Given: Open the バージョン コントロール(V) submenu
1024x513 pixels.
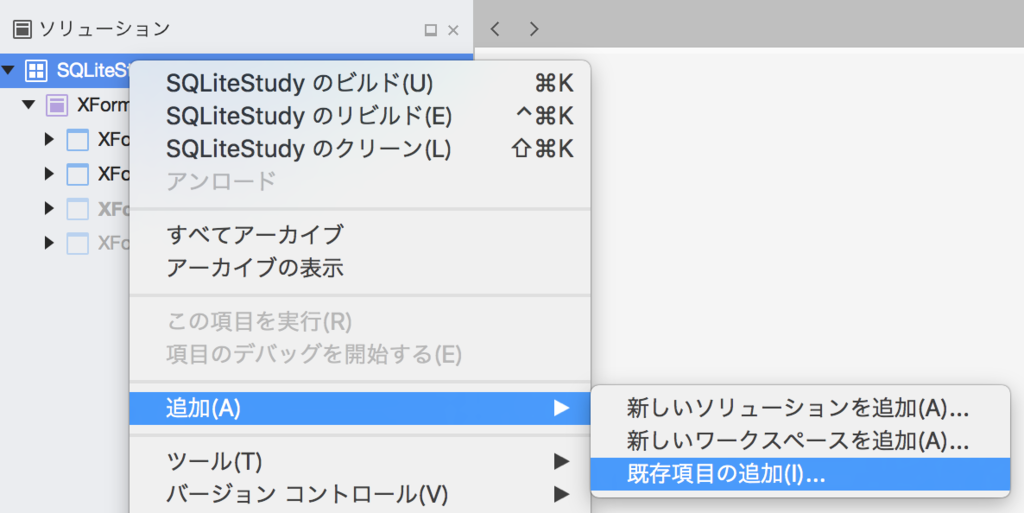Looking at the screenshot, I should pyautogui.click(x=360, y=494).
